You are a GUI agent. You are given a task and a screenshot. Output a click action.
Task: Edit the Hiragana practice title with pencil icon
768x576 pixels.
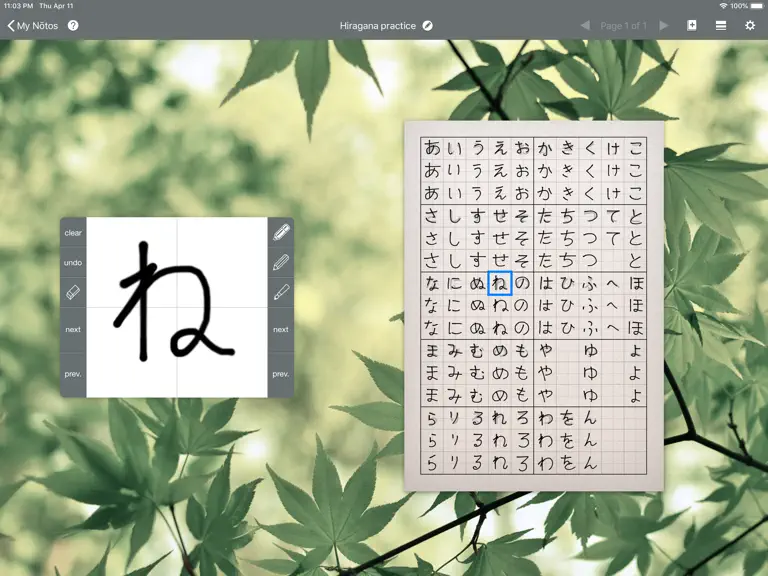pos(428,25)
